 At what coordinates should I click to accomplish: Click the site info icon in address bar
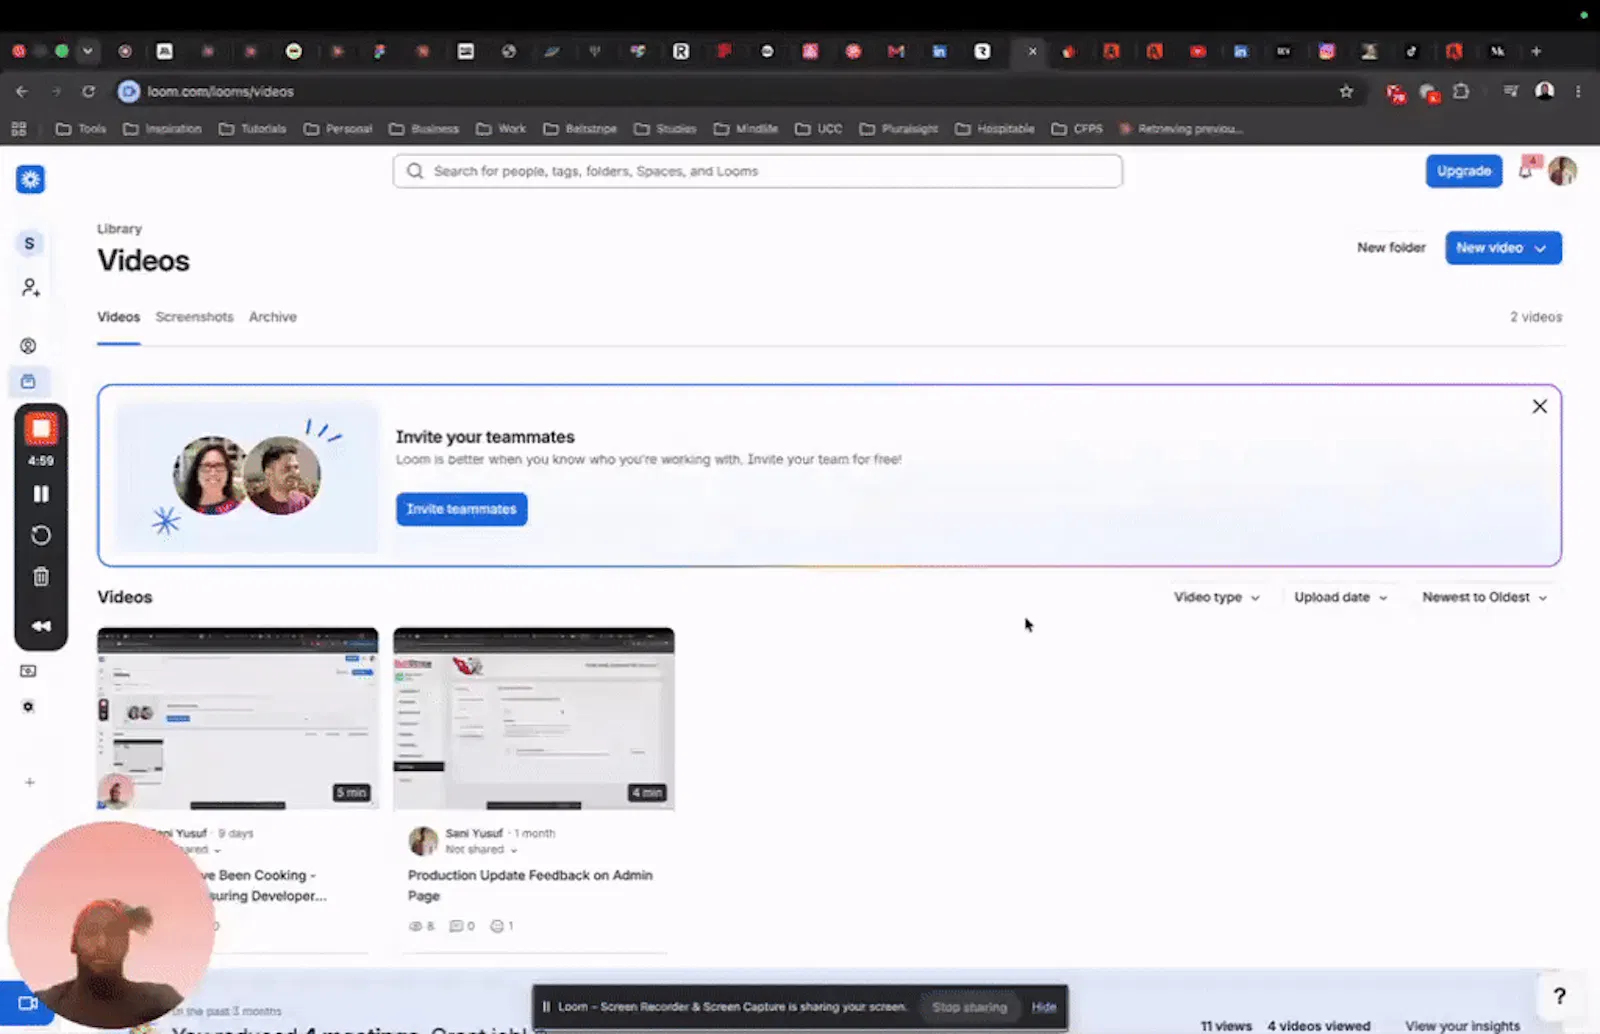pos(129,91)
